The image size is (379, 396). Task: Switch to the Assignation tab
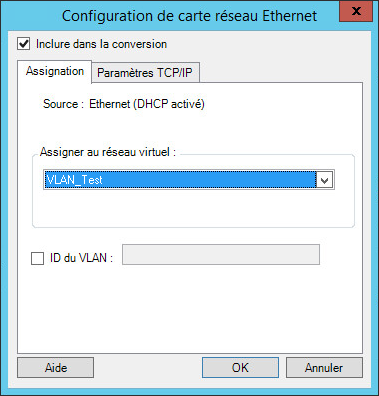(x=55, y=71)
